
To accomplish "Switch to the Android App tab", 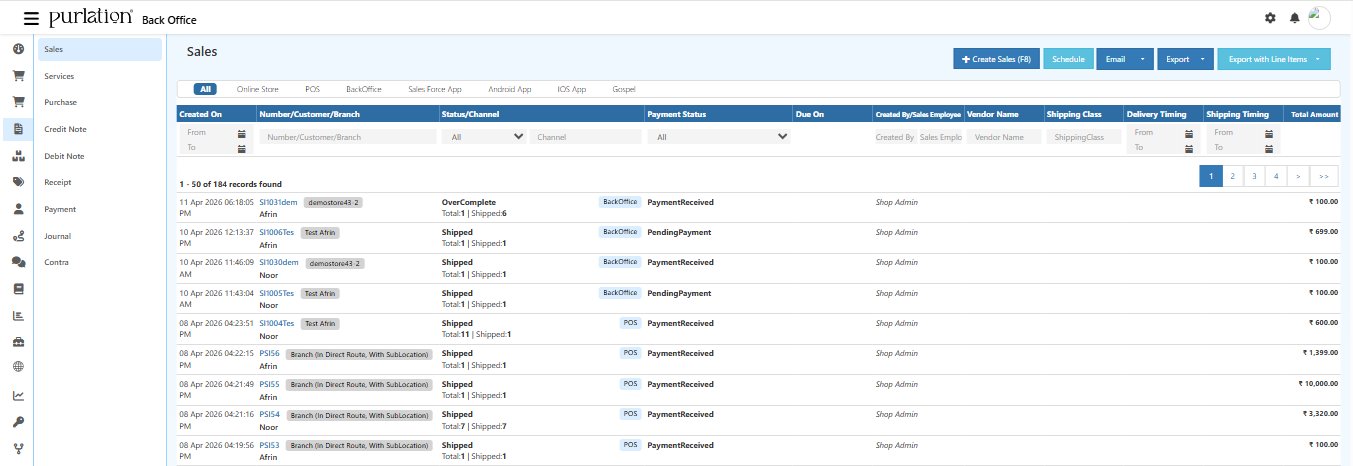I will (x=510, y=89).
